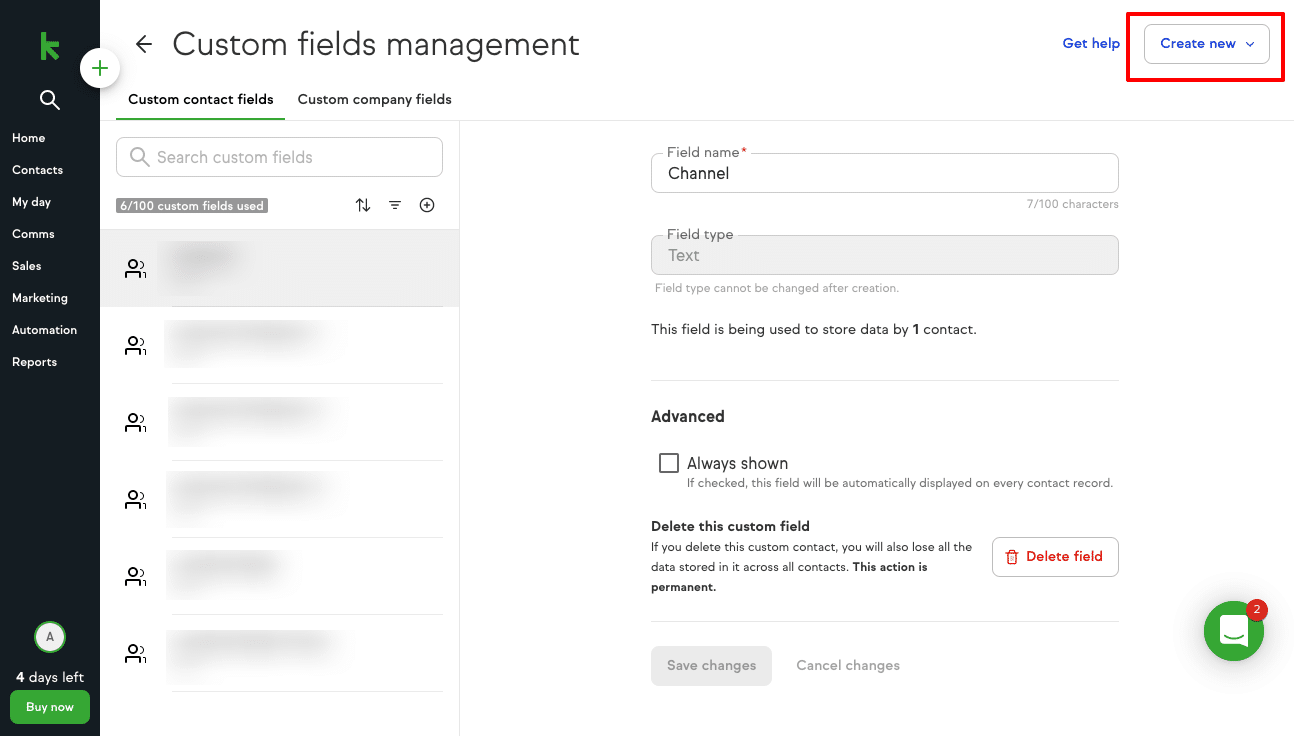
Task: Click Cancel changes
Action: [x=847, y=665]
